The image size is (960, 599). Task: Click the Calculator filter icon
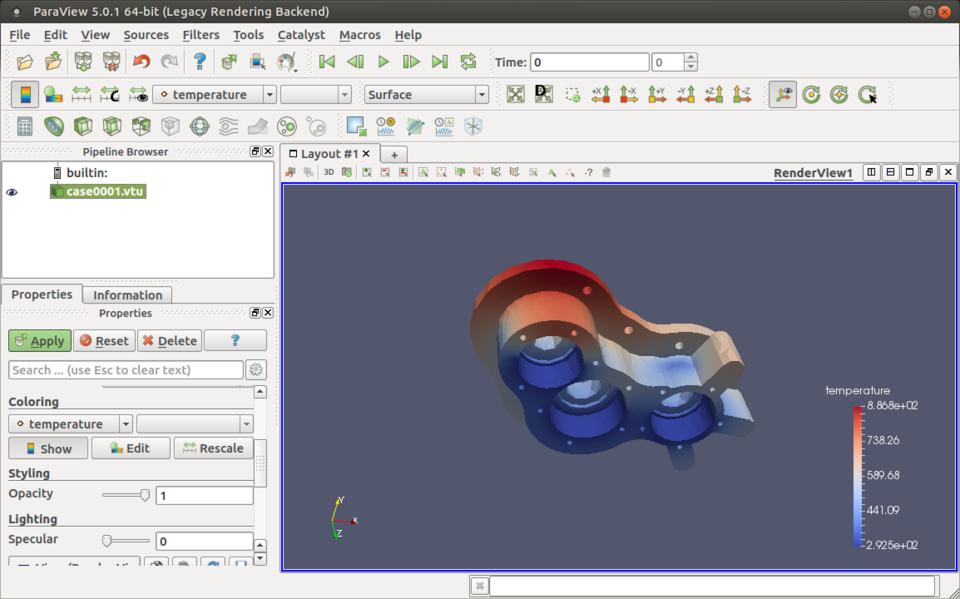pos(25,127)
